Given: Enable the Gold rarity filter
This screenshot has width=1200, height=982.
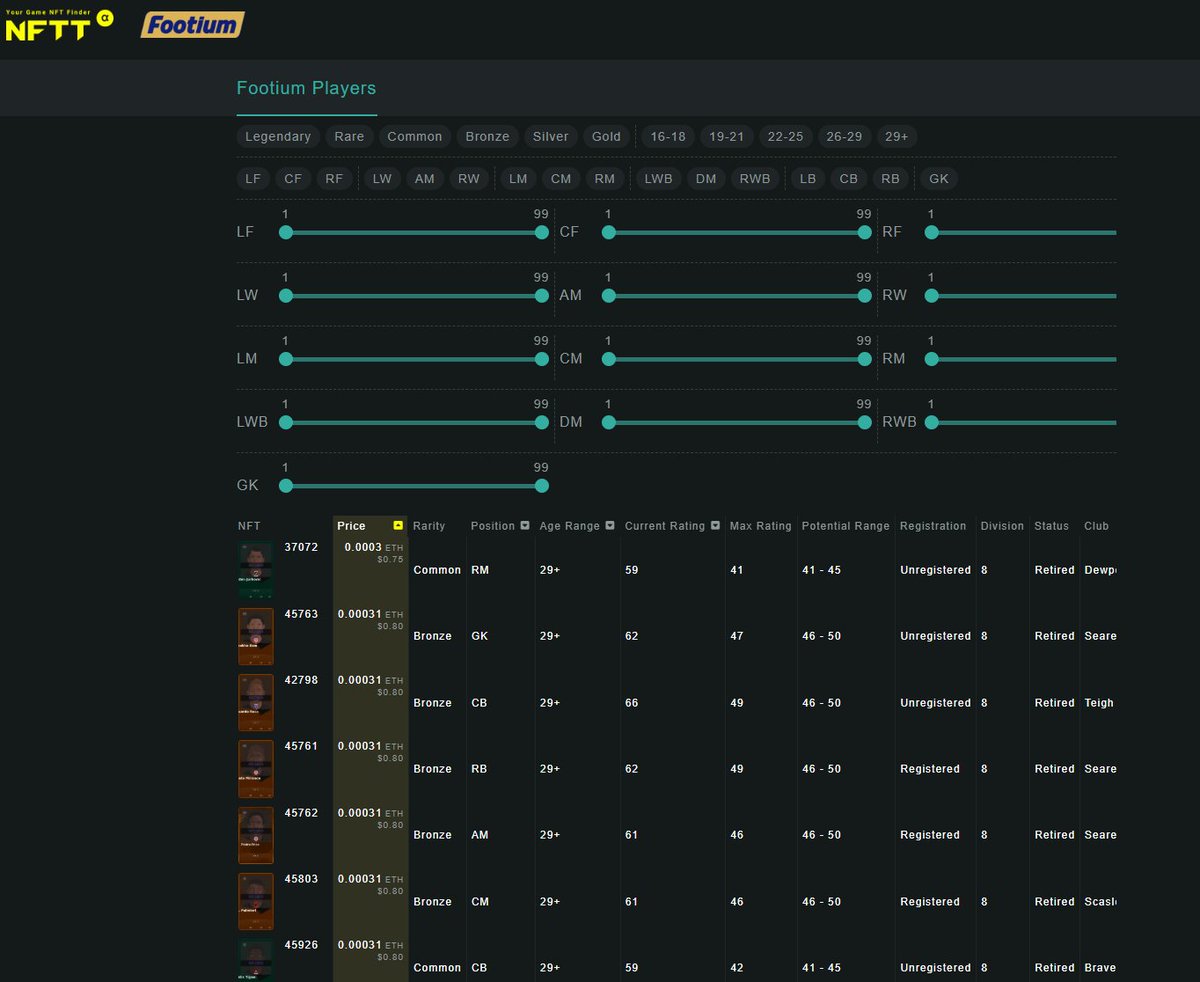Looking at the screenshot, I should [x=606, y=136].
